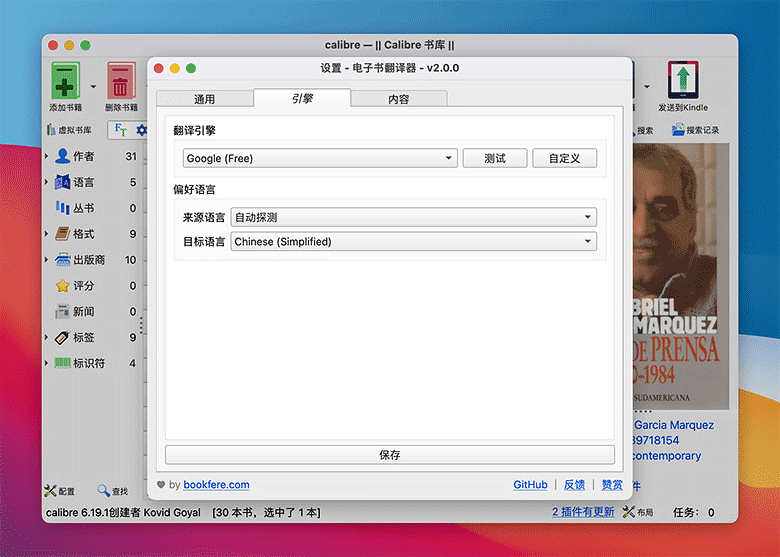The width and height of the screenshot is (780, 557).
Task: Select the Rating (评分) star icon
Action: (63, 285)
